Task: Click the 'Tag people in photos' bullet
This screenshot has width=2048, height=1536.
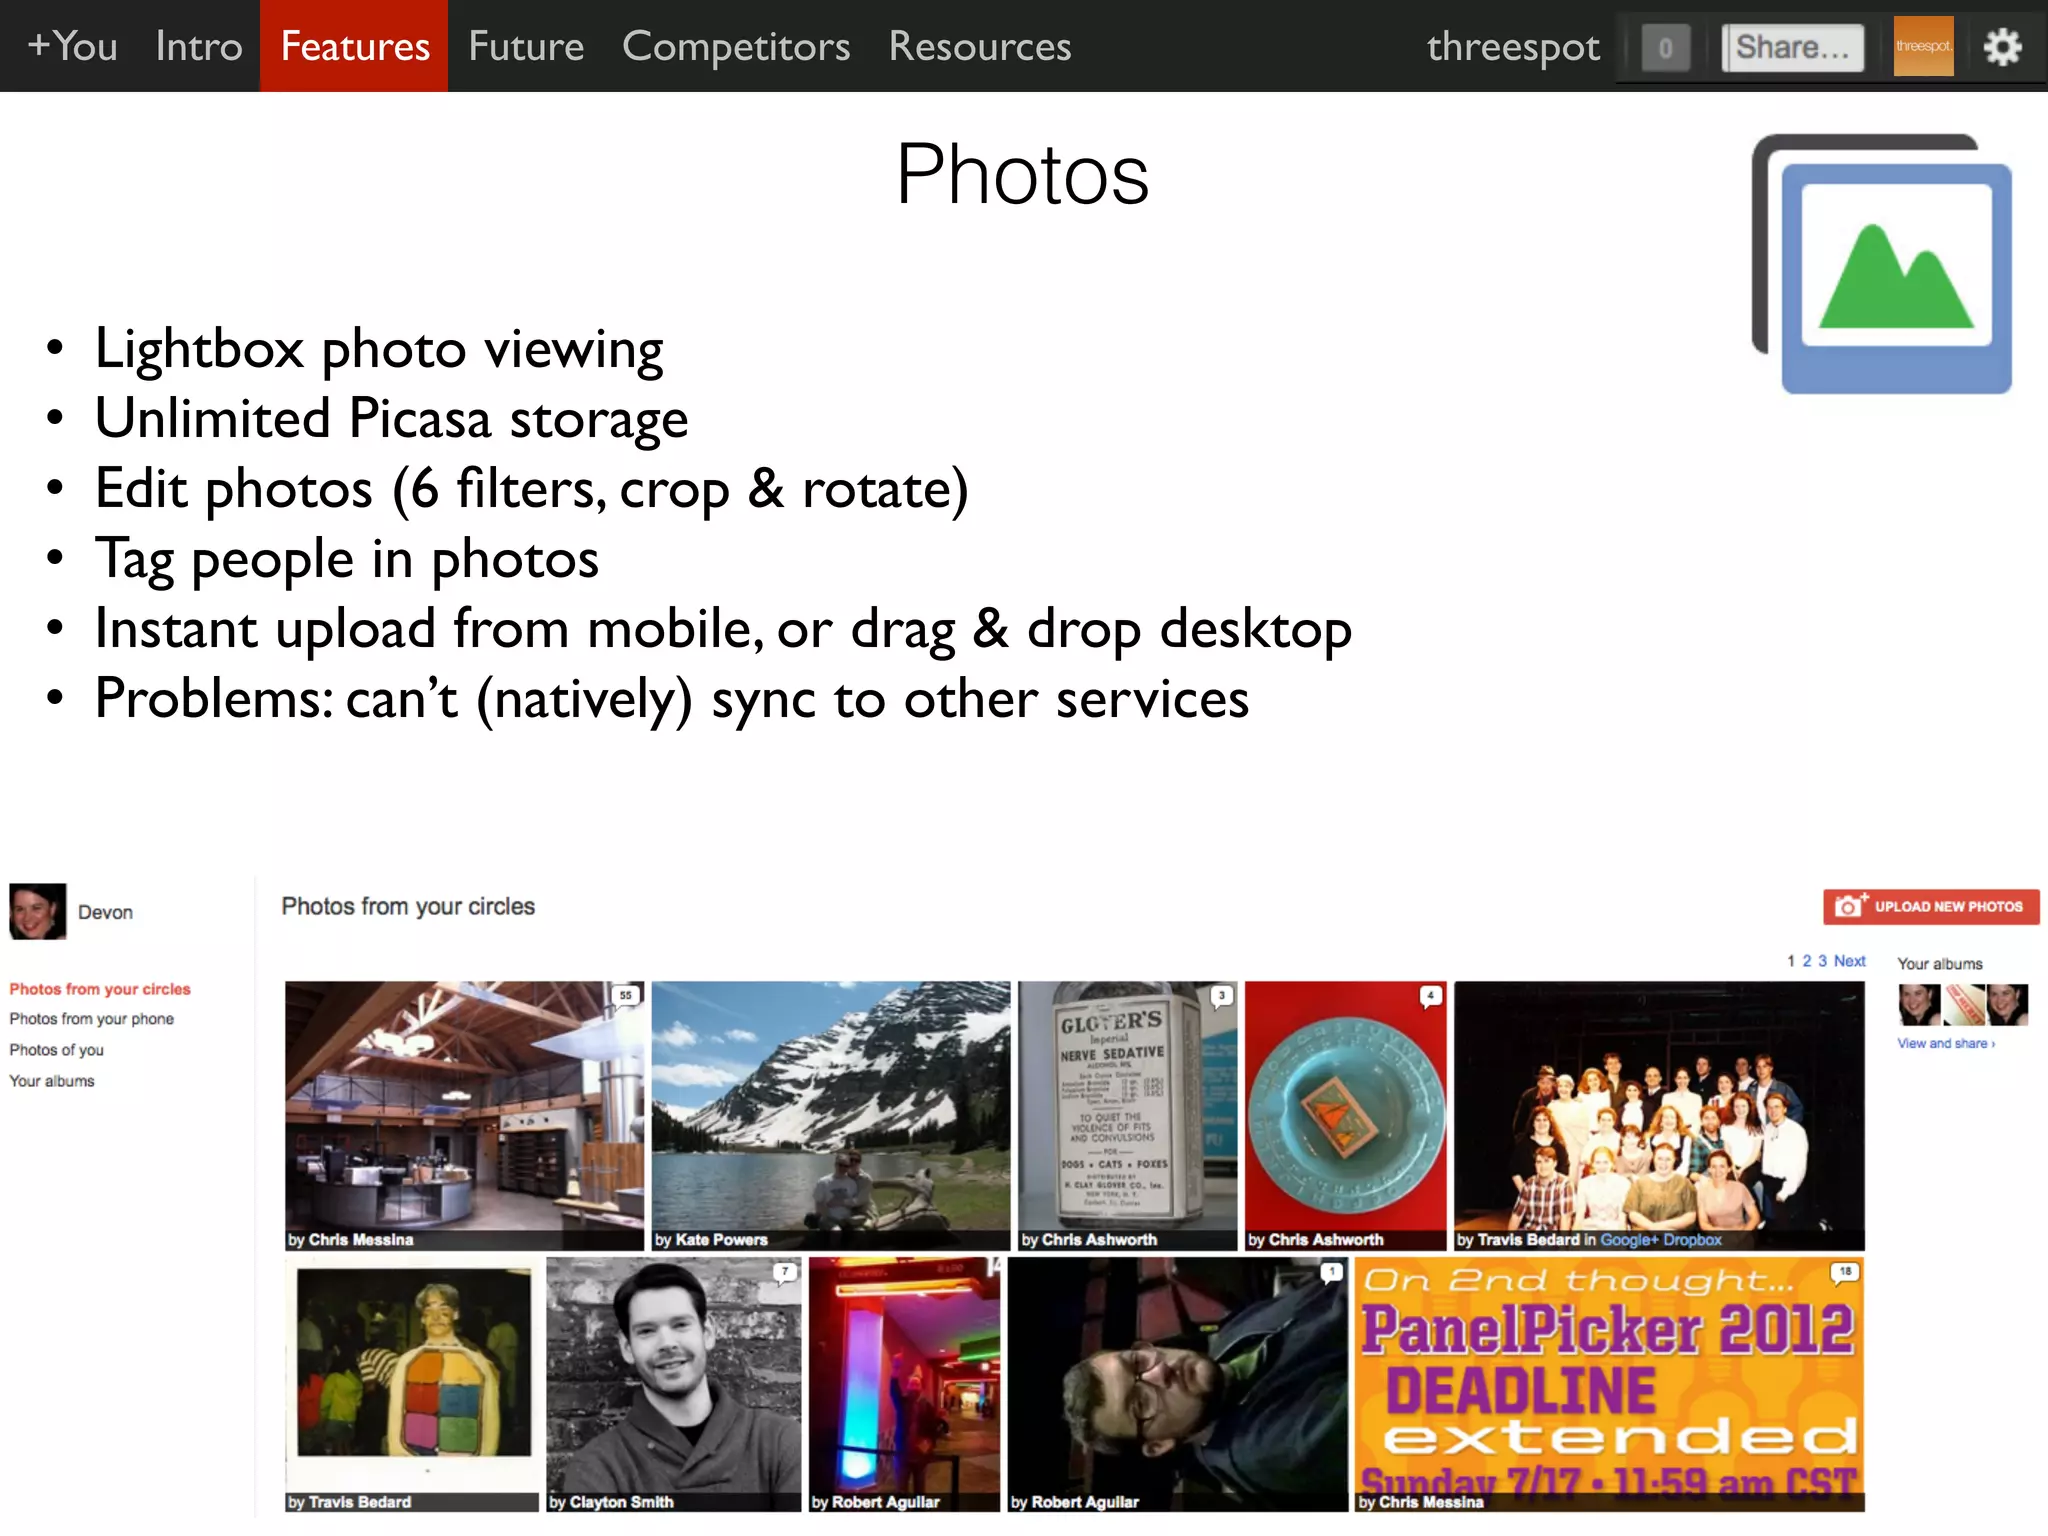Action: tap(346, 559)
